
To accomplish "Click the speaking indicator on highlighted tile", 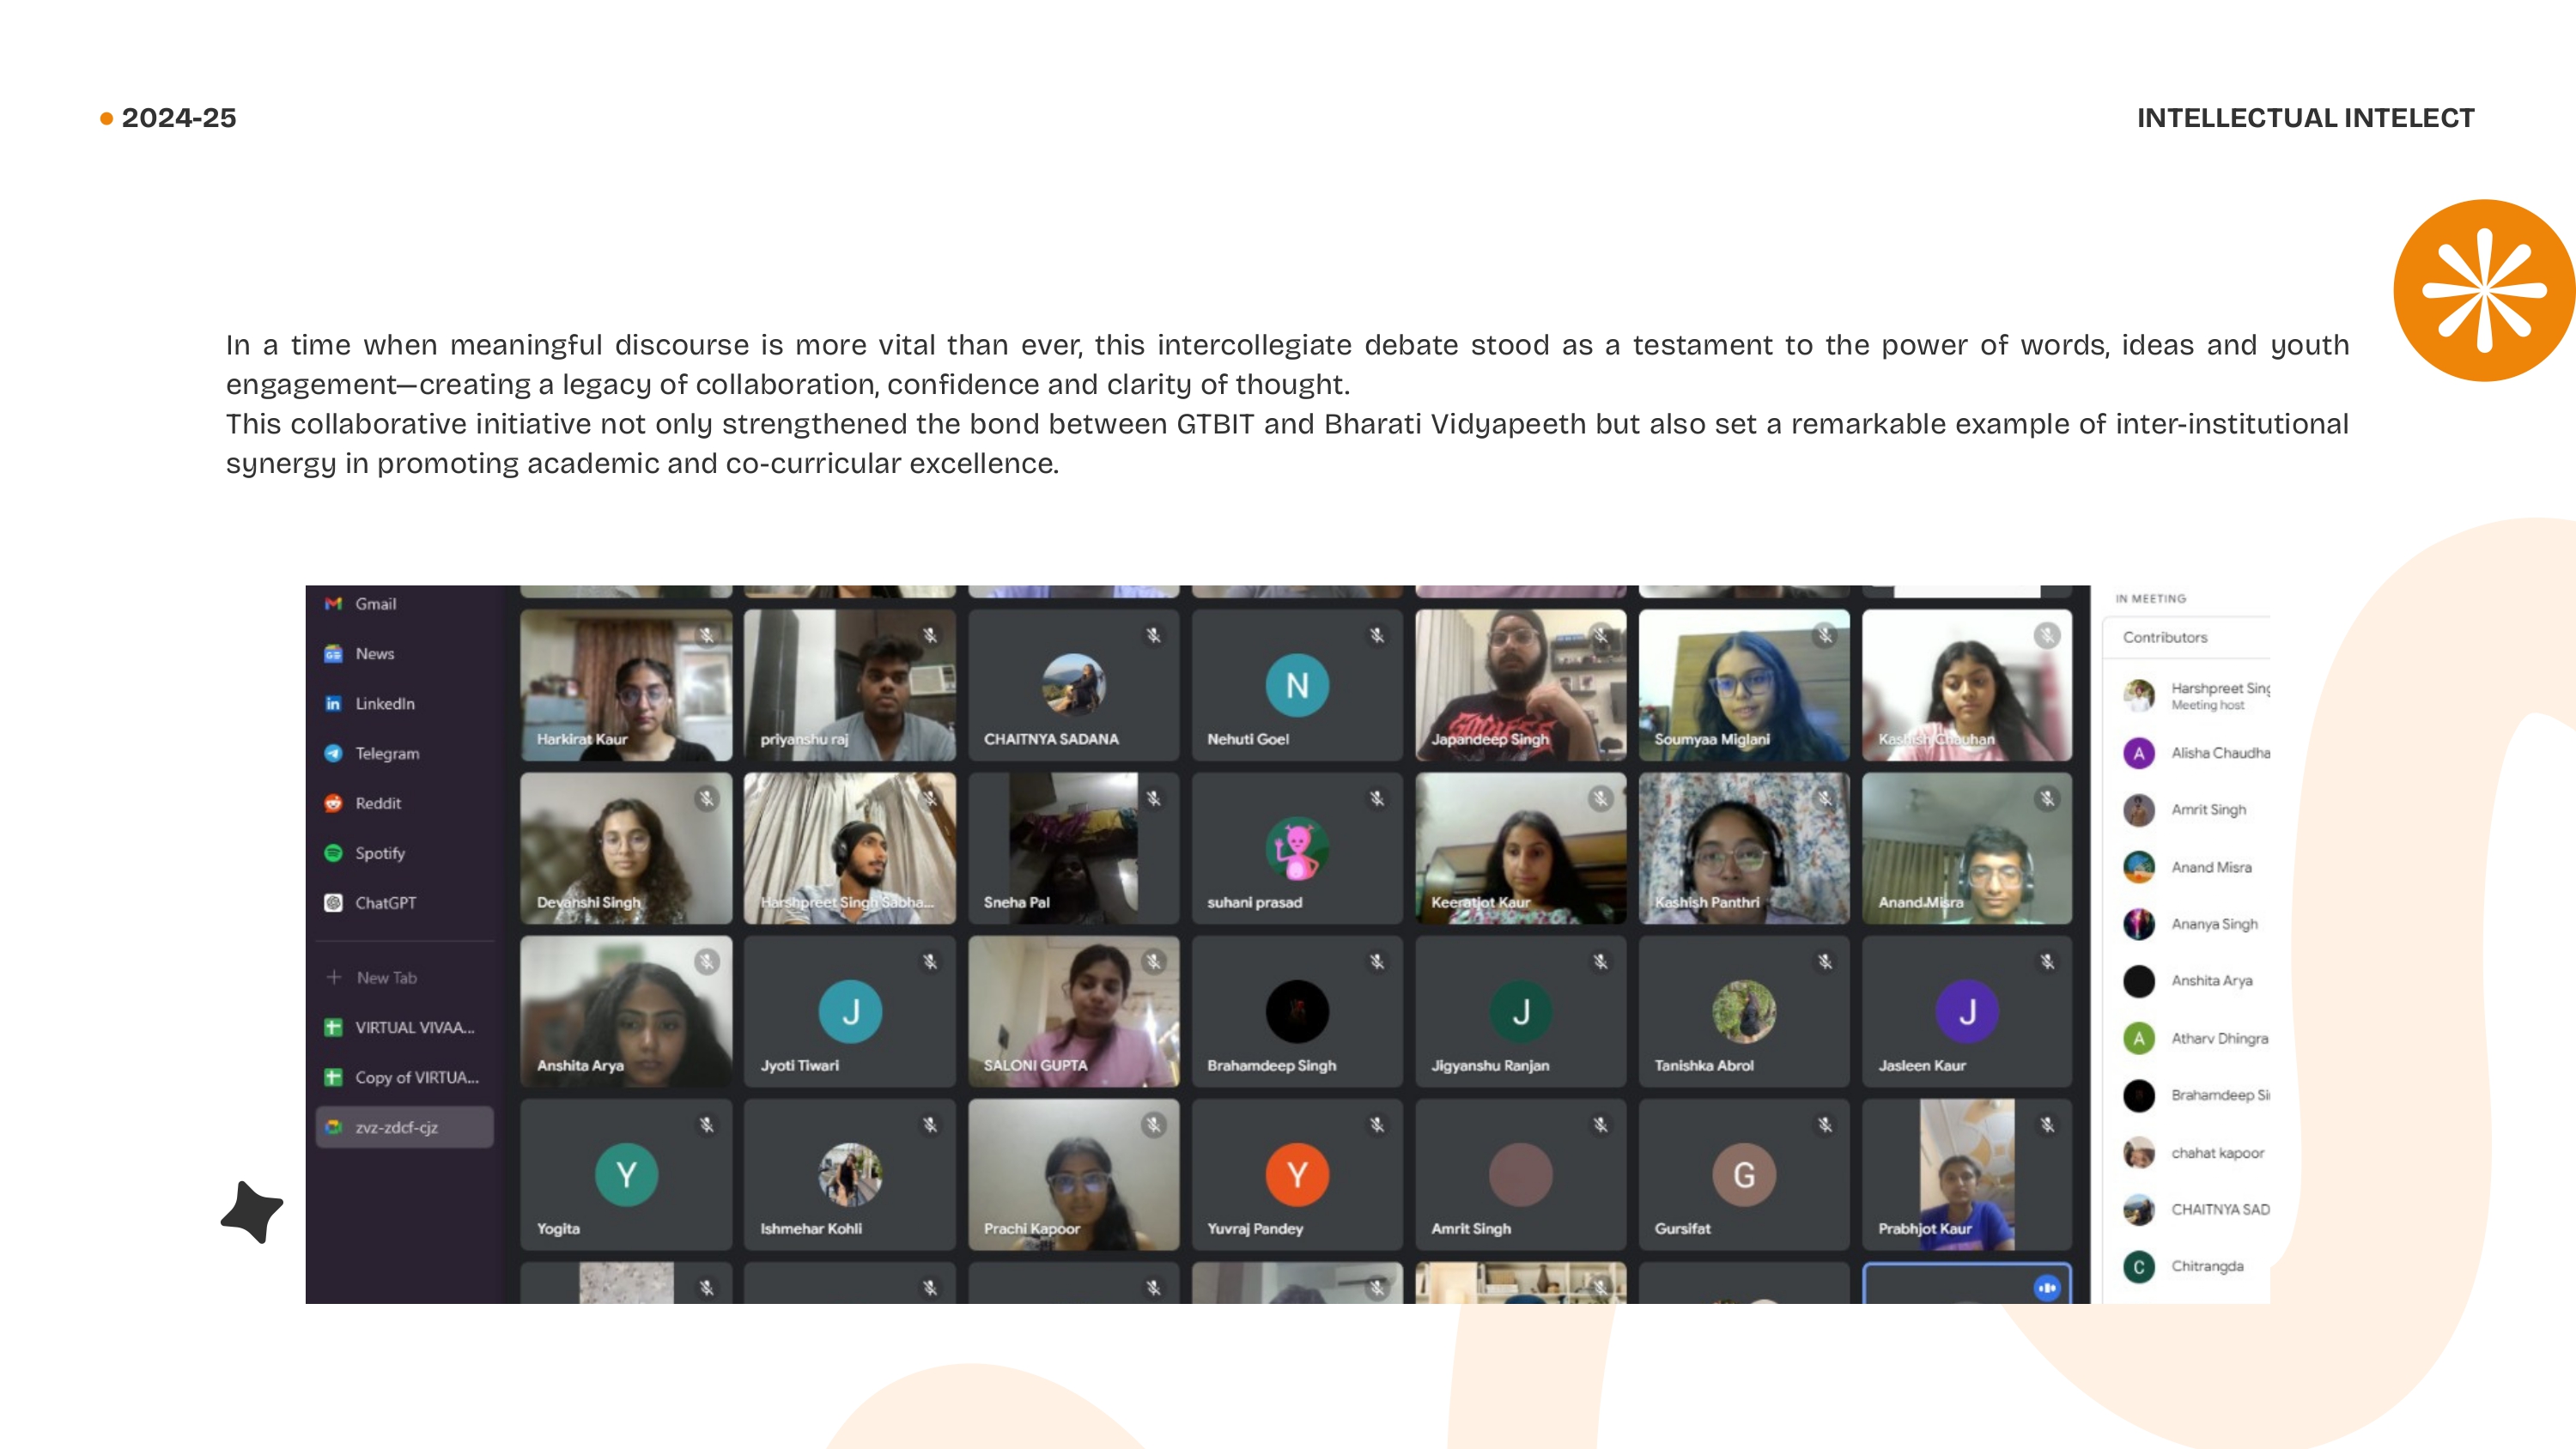I will pos(2047,1288).
